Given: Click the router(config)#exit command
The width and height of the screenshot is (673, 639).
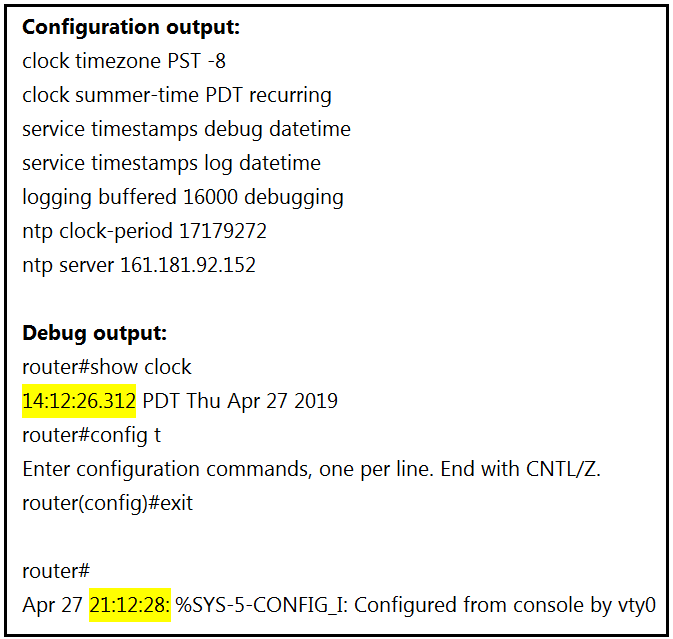Looking at the screenshot, I should tap(107, 503).
